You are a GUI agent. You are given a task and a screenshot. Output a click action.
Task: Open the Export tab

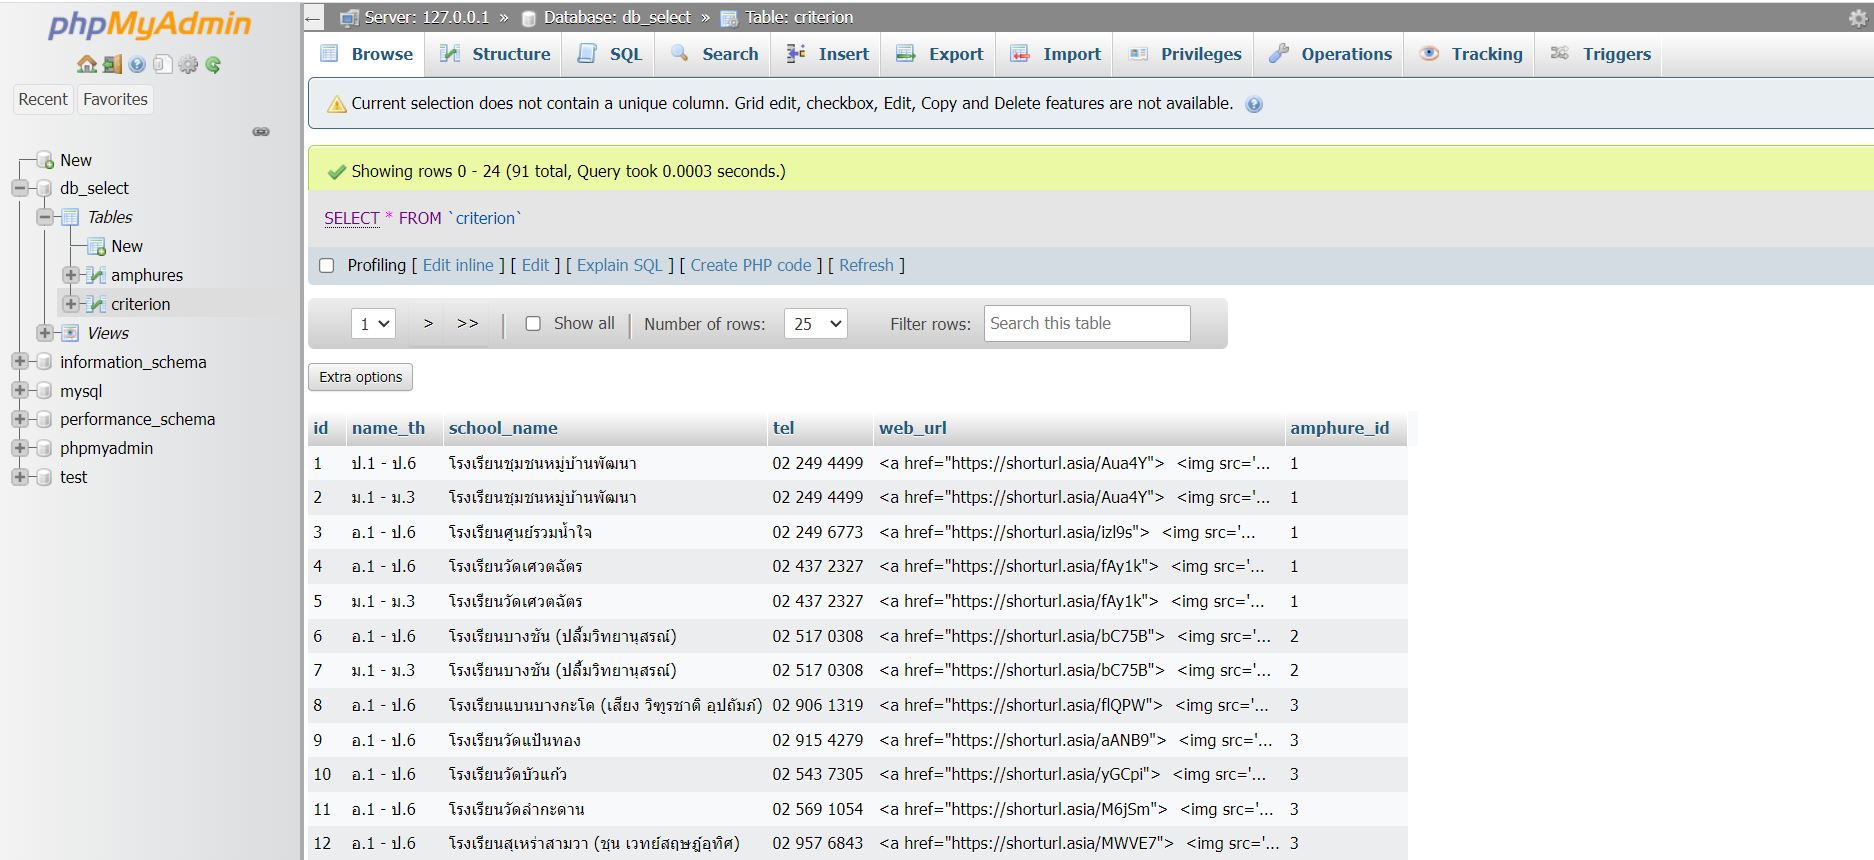(x=940, y=54)
